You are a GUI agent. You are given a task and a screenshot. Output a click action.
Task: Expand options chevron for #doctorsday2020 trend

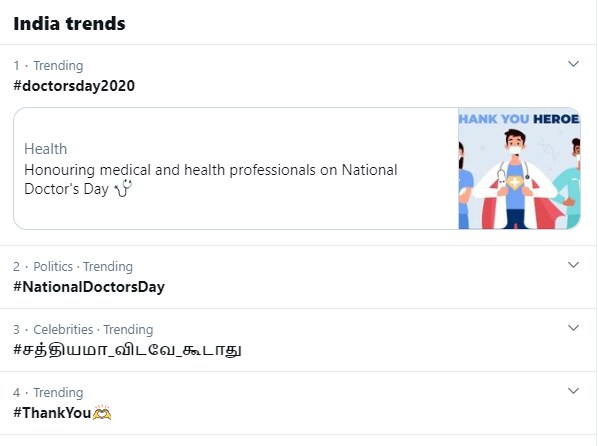(573, 64)
